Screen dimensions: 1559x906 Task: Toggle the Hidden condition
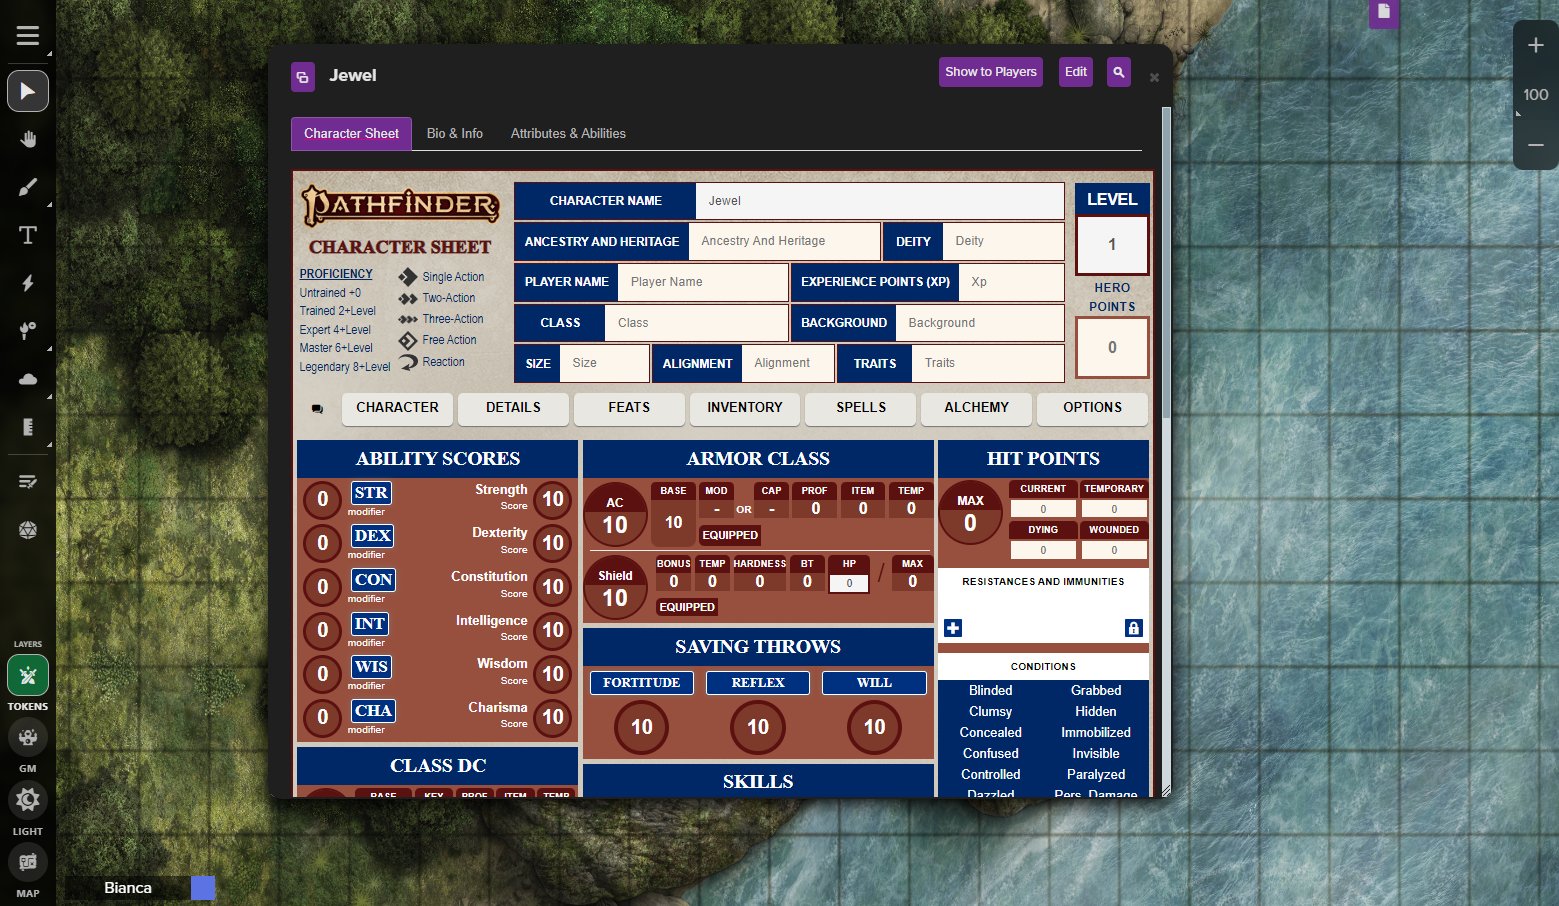click(x=1096, y=712)
